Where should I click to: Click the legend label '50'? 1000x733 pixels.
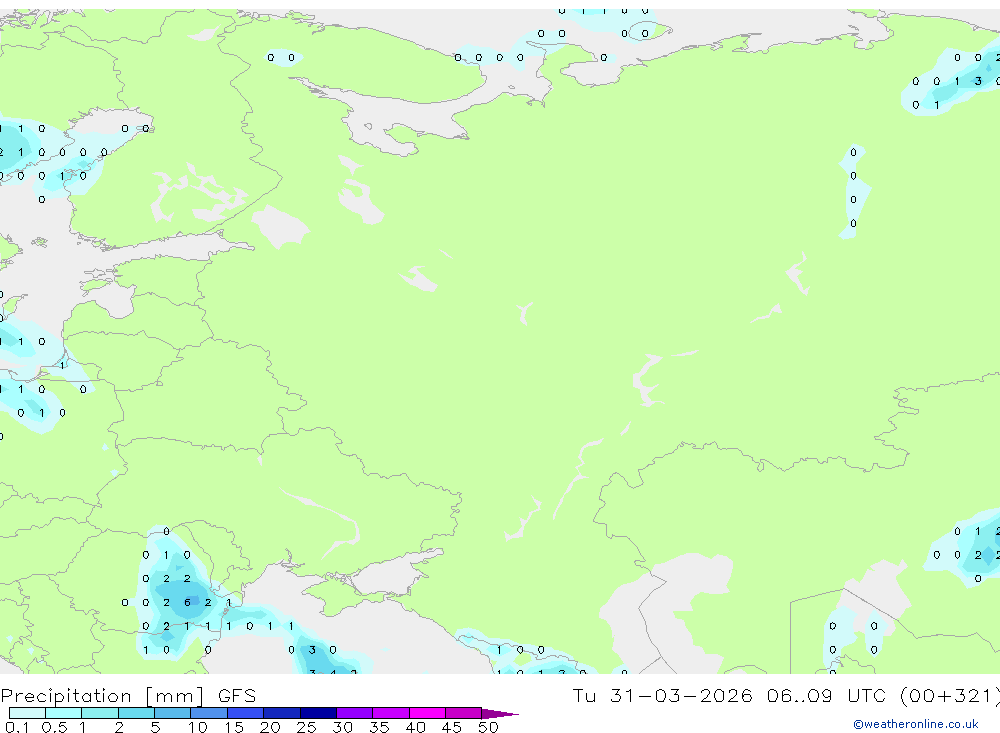pyautogui.click(x=489, y=727)
